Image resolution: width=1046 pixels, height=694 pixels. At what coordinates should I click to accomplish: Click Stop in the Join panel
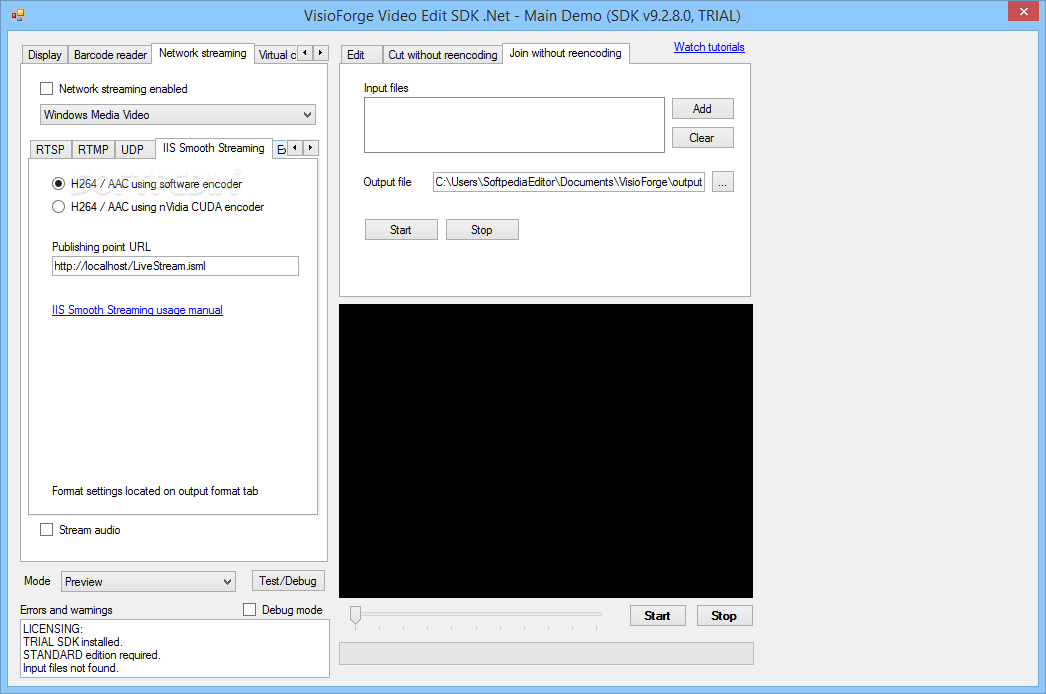(482, 230)
